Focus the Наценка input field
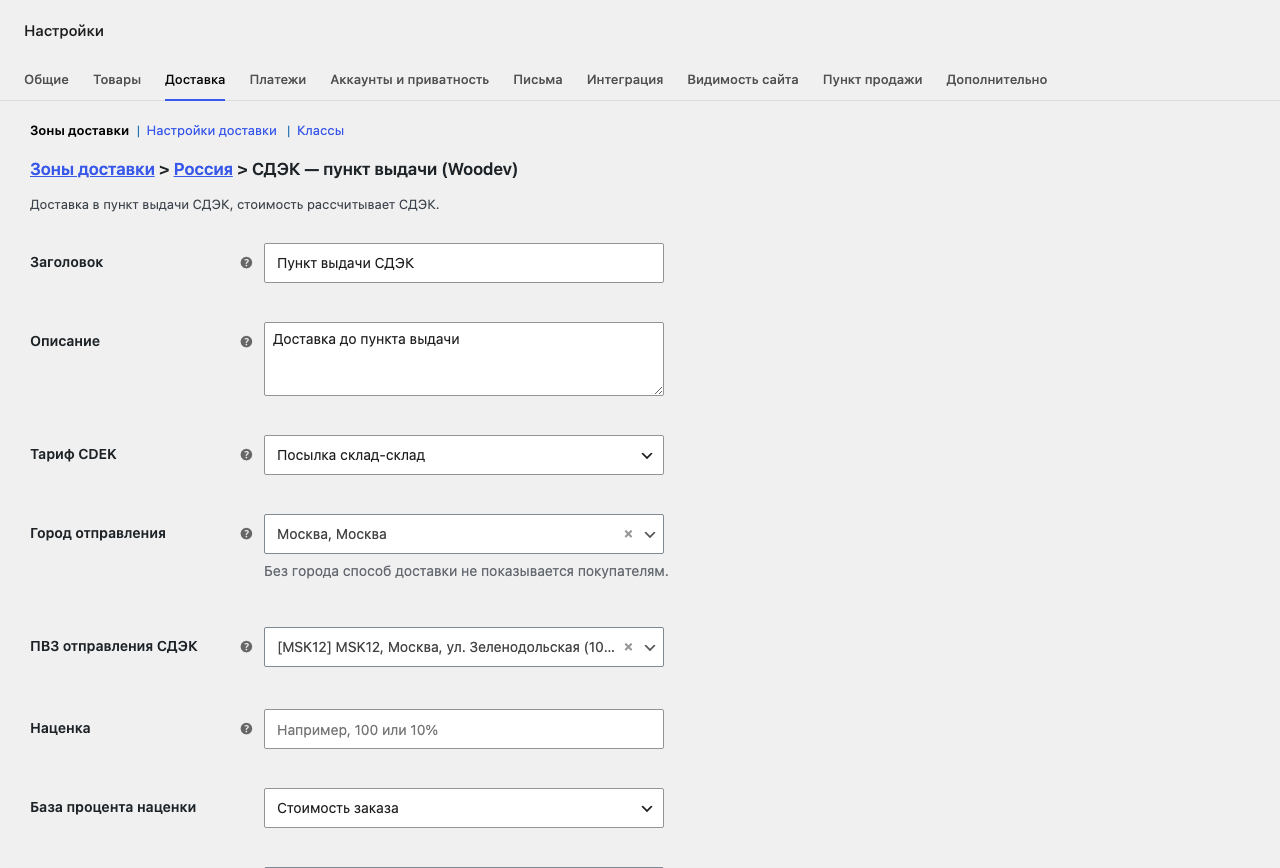1280x868 pixels. click(464, 729)
